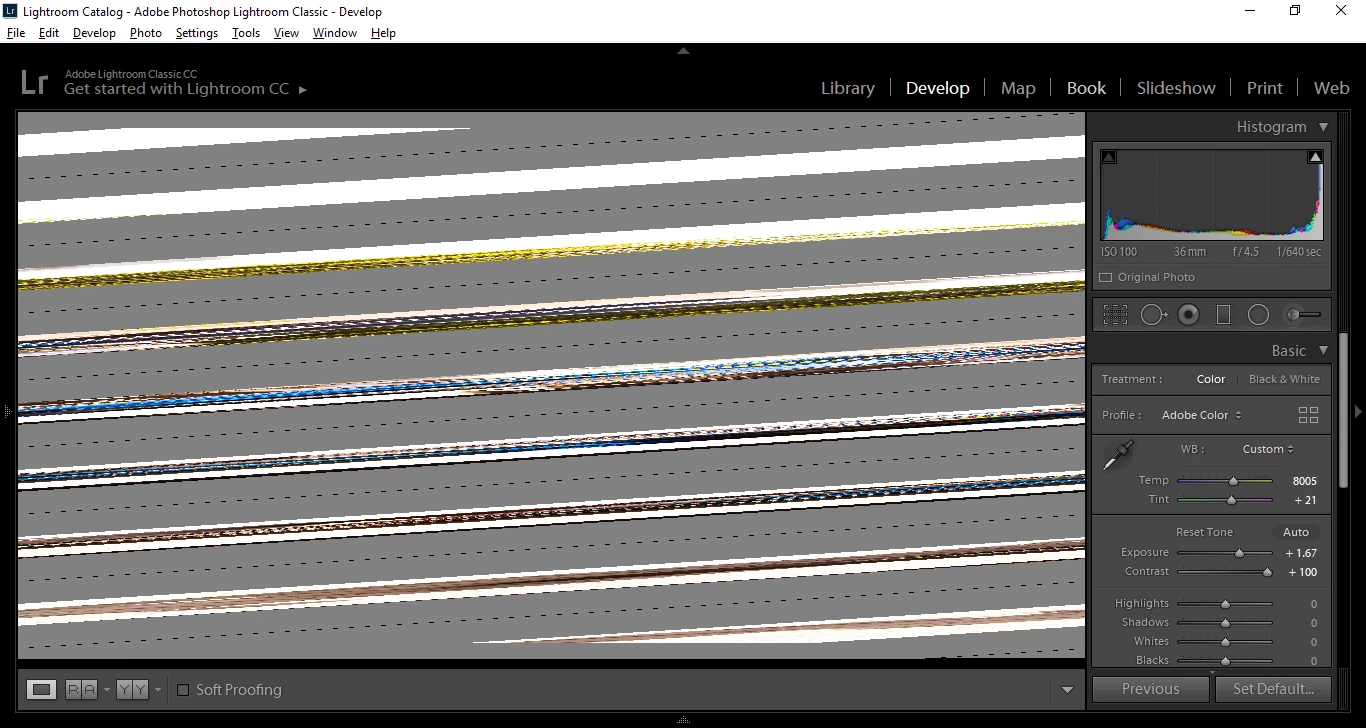This screenshot has height=728, width=1366.
Task: Open the Window menu
Action: pos(335,33)
